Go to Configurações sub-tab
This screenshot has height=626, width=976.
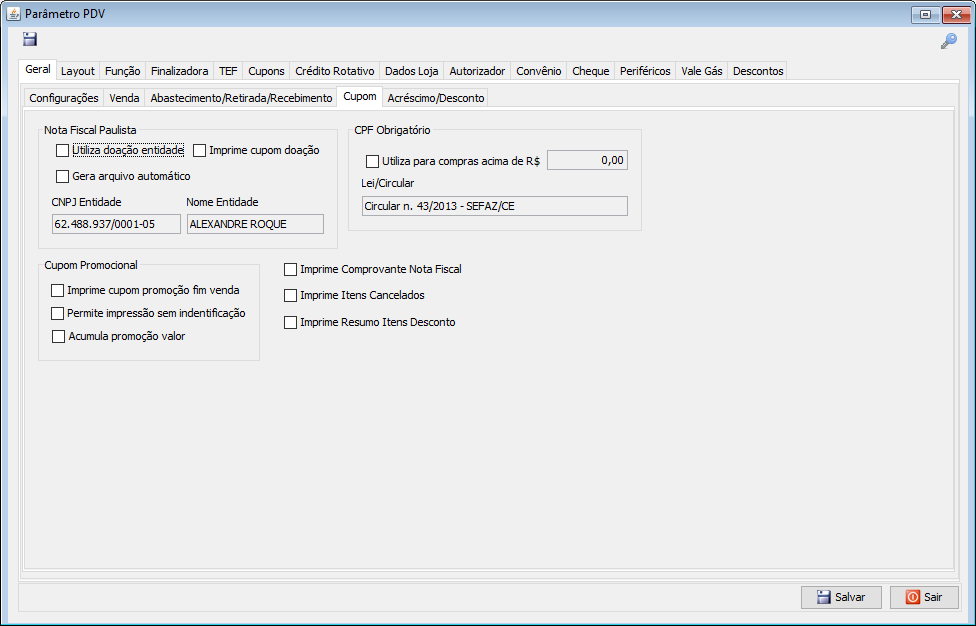tap(64, 98)
